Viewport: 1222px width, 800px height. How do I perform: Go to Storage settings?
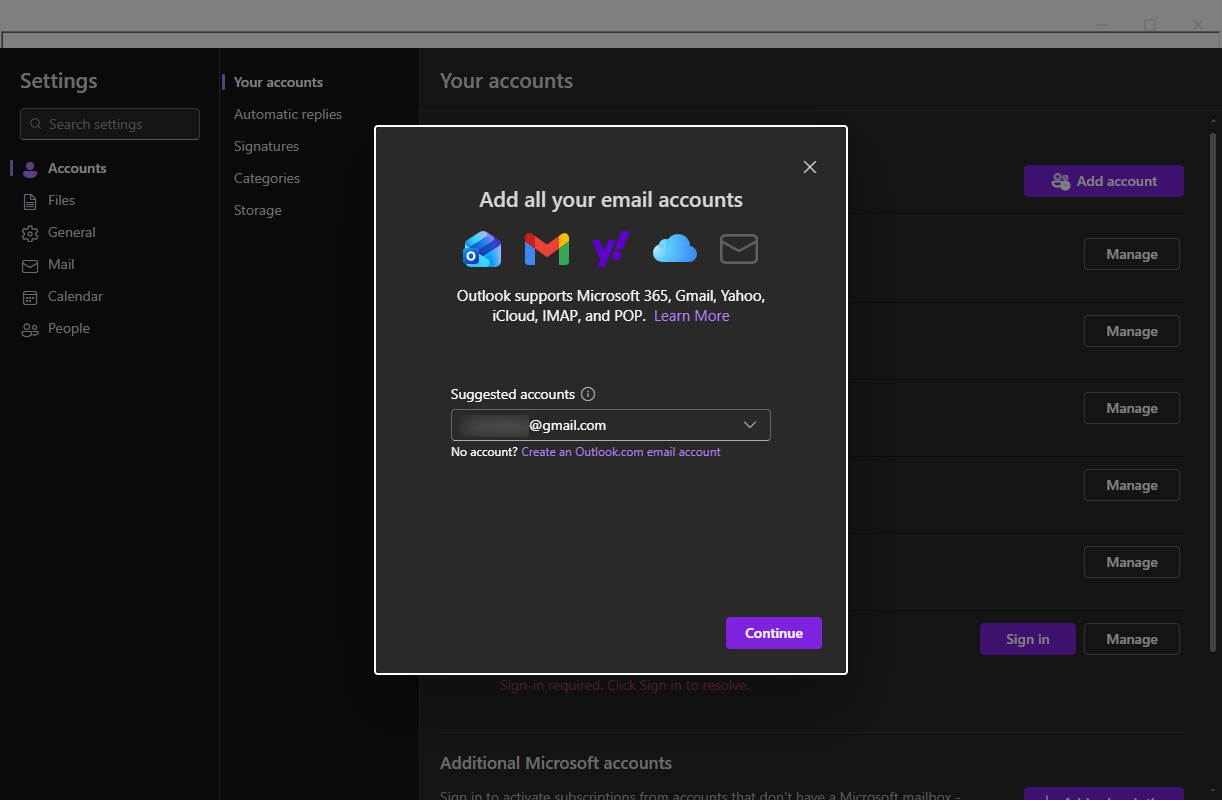[x=258, y=210]
